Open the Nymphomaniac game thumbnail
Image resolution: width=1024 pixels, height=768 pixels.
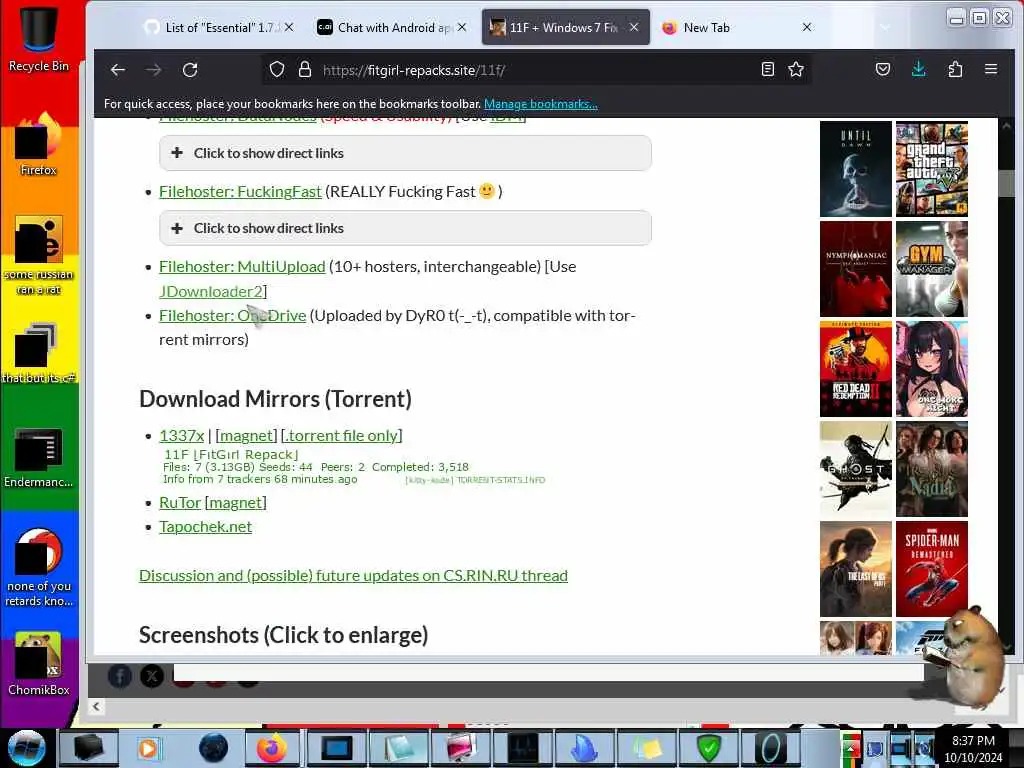[856, 268]
